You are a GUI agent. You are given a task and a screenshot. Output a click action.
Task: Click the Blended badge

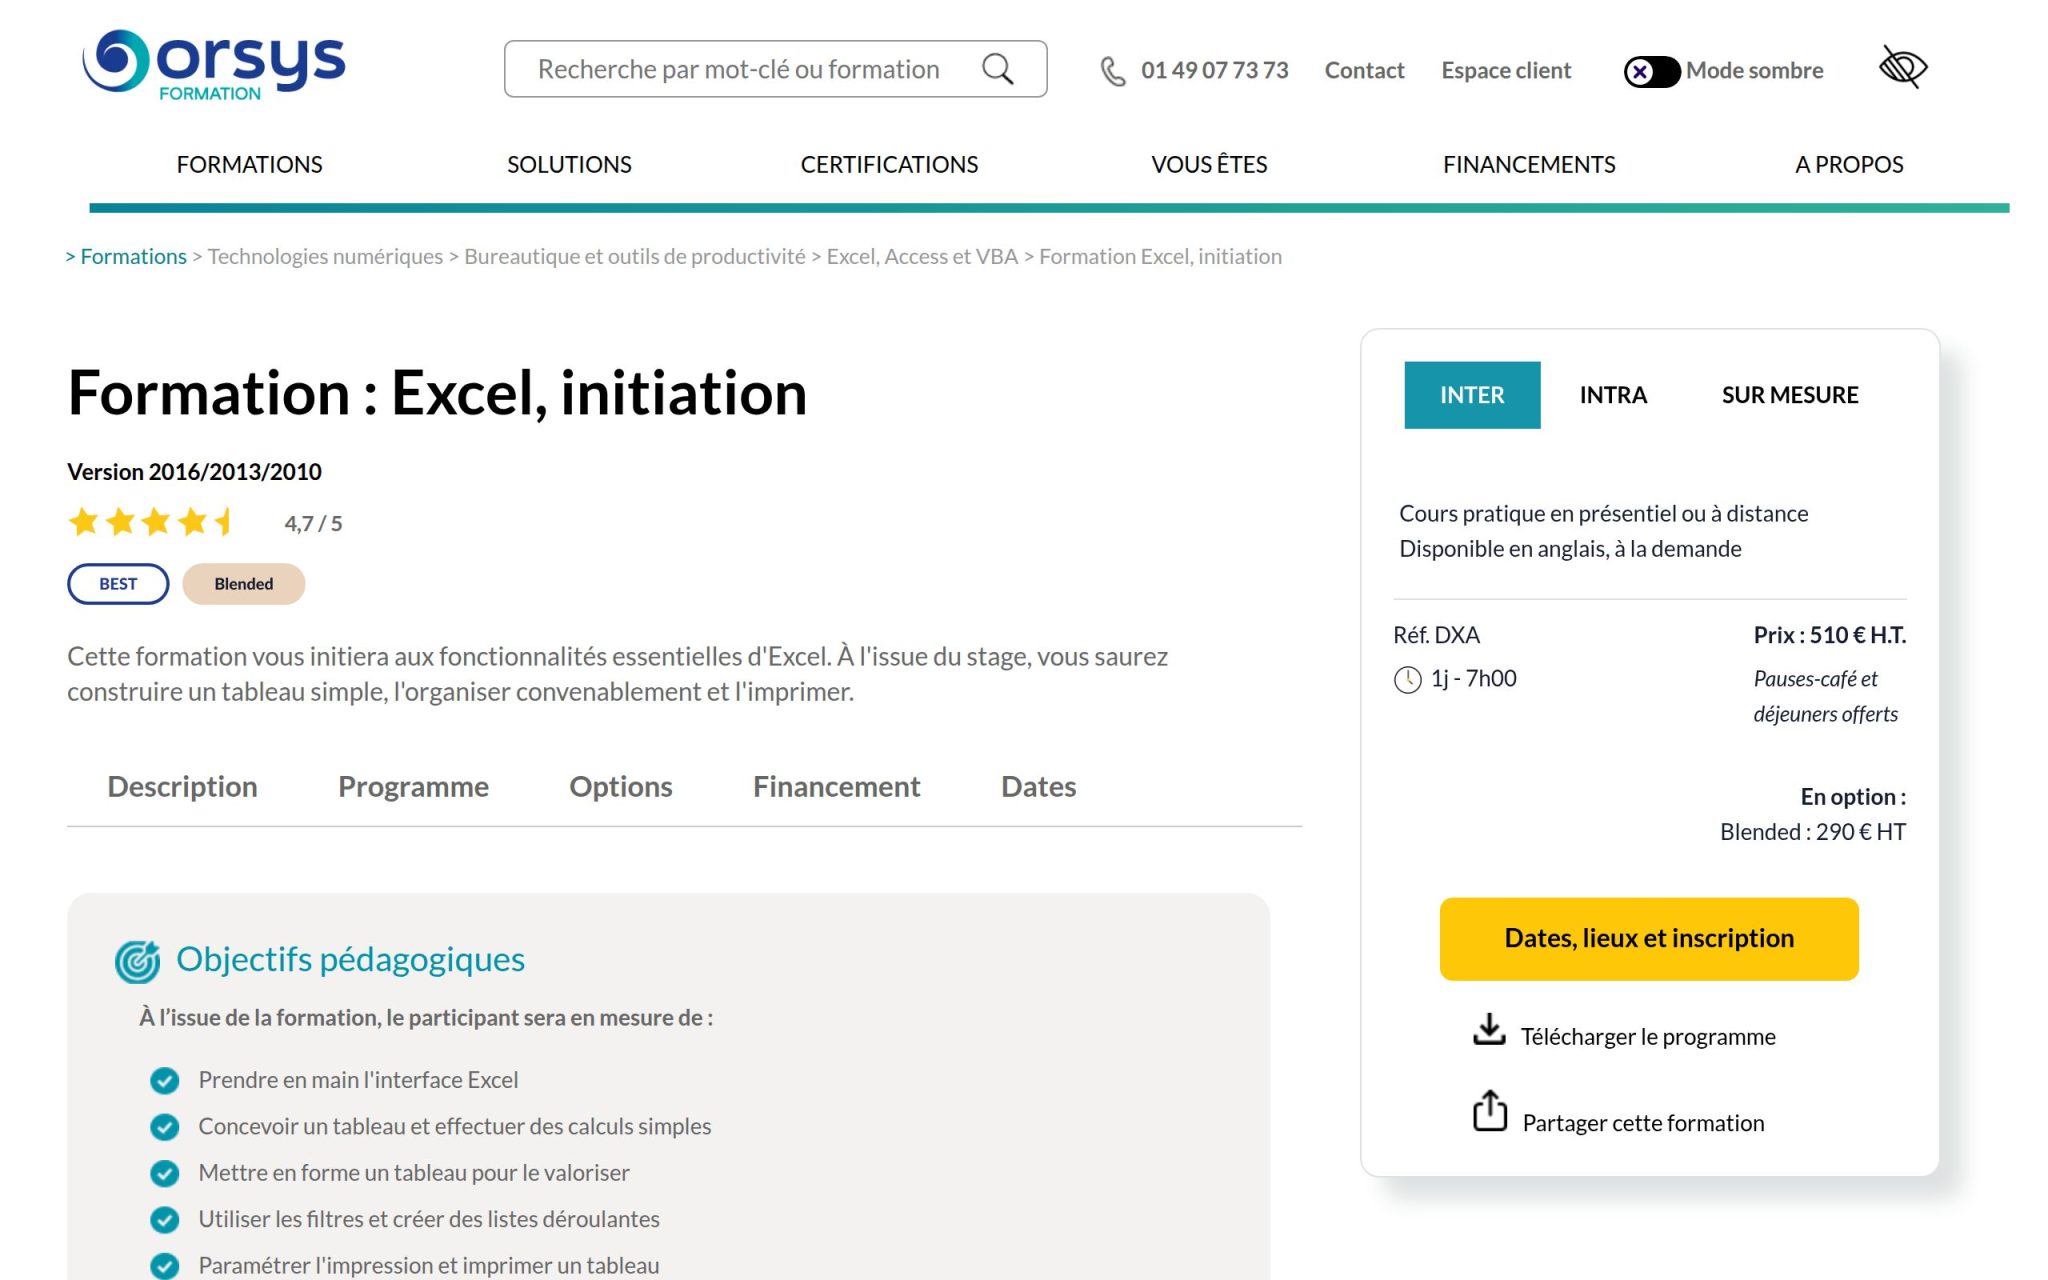[x=243, y=584]
